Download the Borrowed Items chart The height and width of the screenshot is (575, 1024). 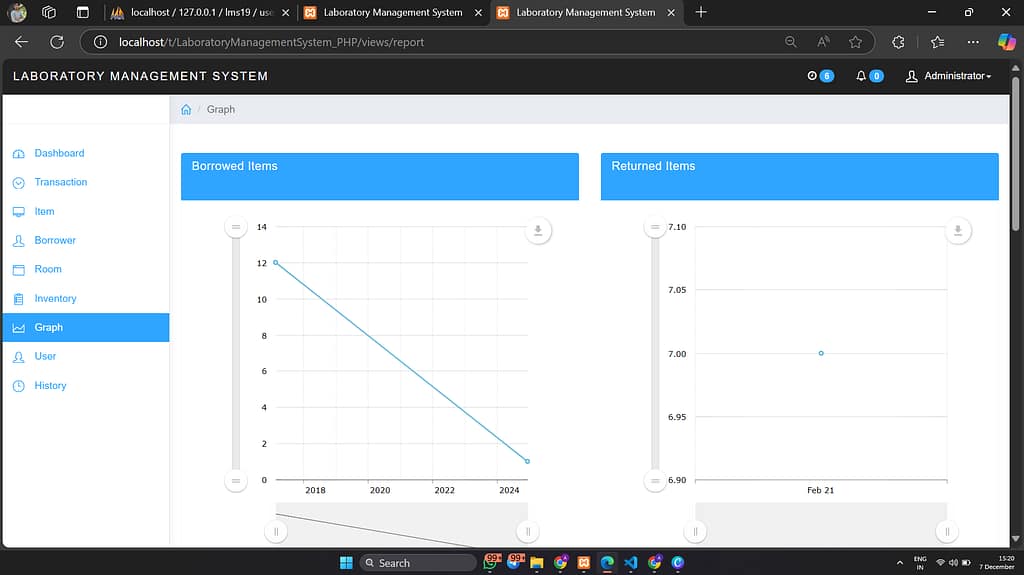(538, 231)
